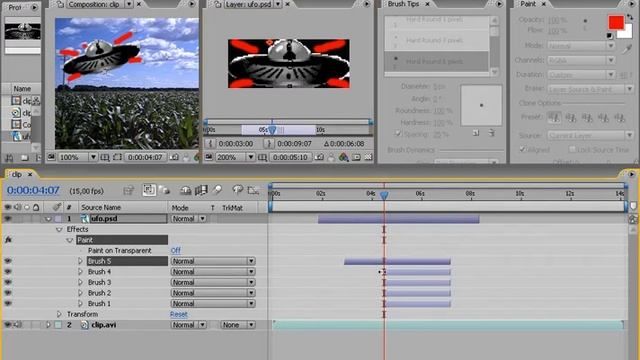Open clip.avi TrkMat None dropdown
The height and width of the screenshot is (360, 640).
(238, 325)
